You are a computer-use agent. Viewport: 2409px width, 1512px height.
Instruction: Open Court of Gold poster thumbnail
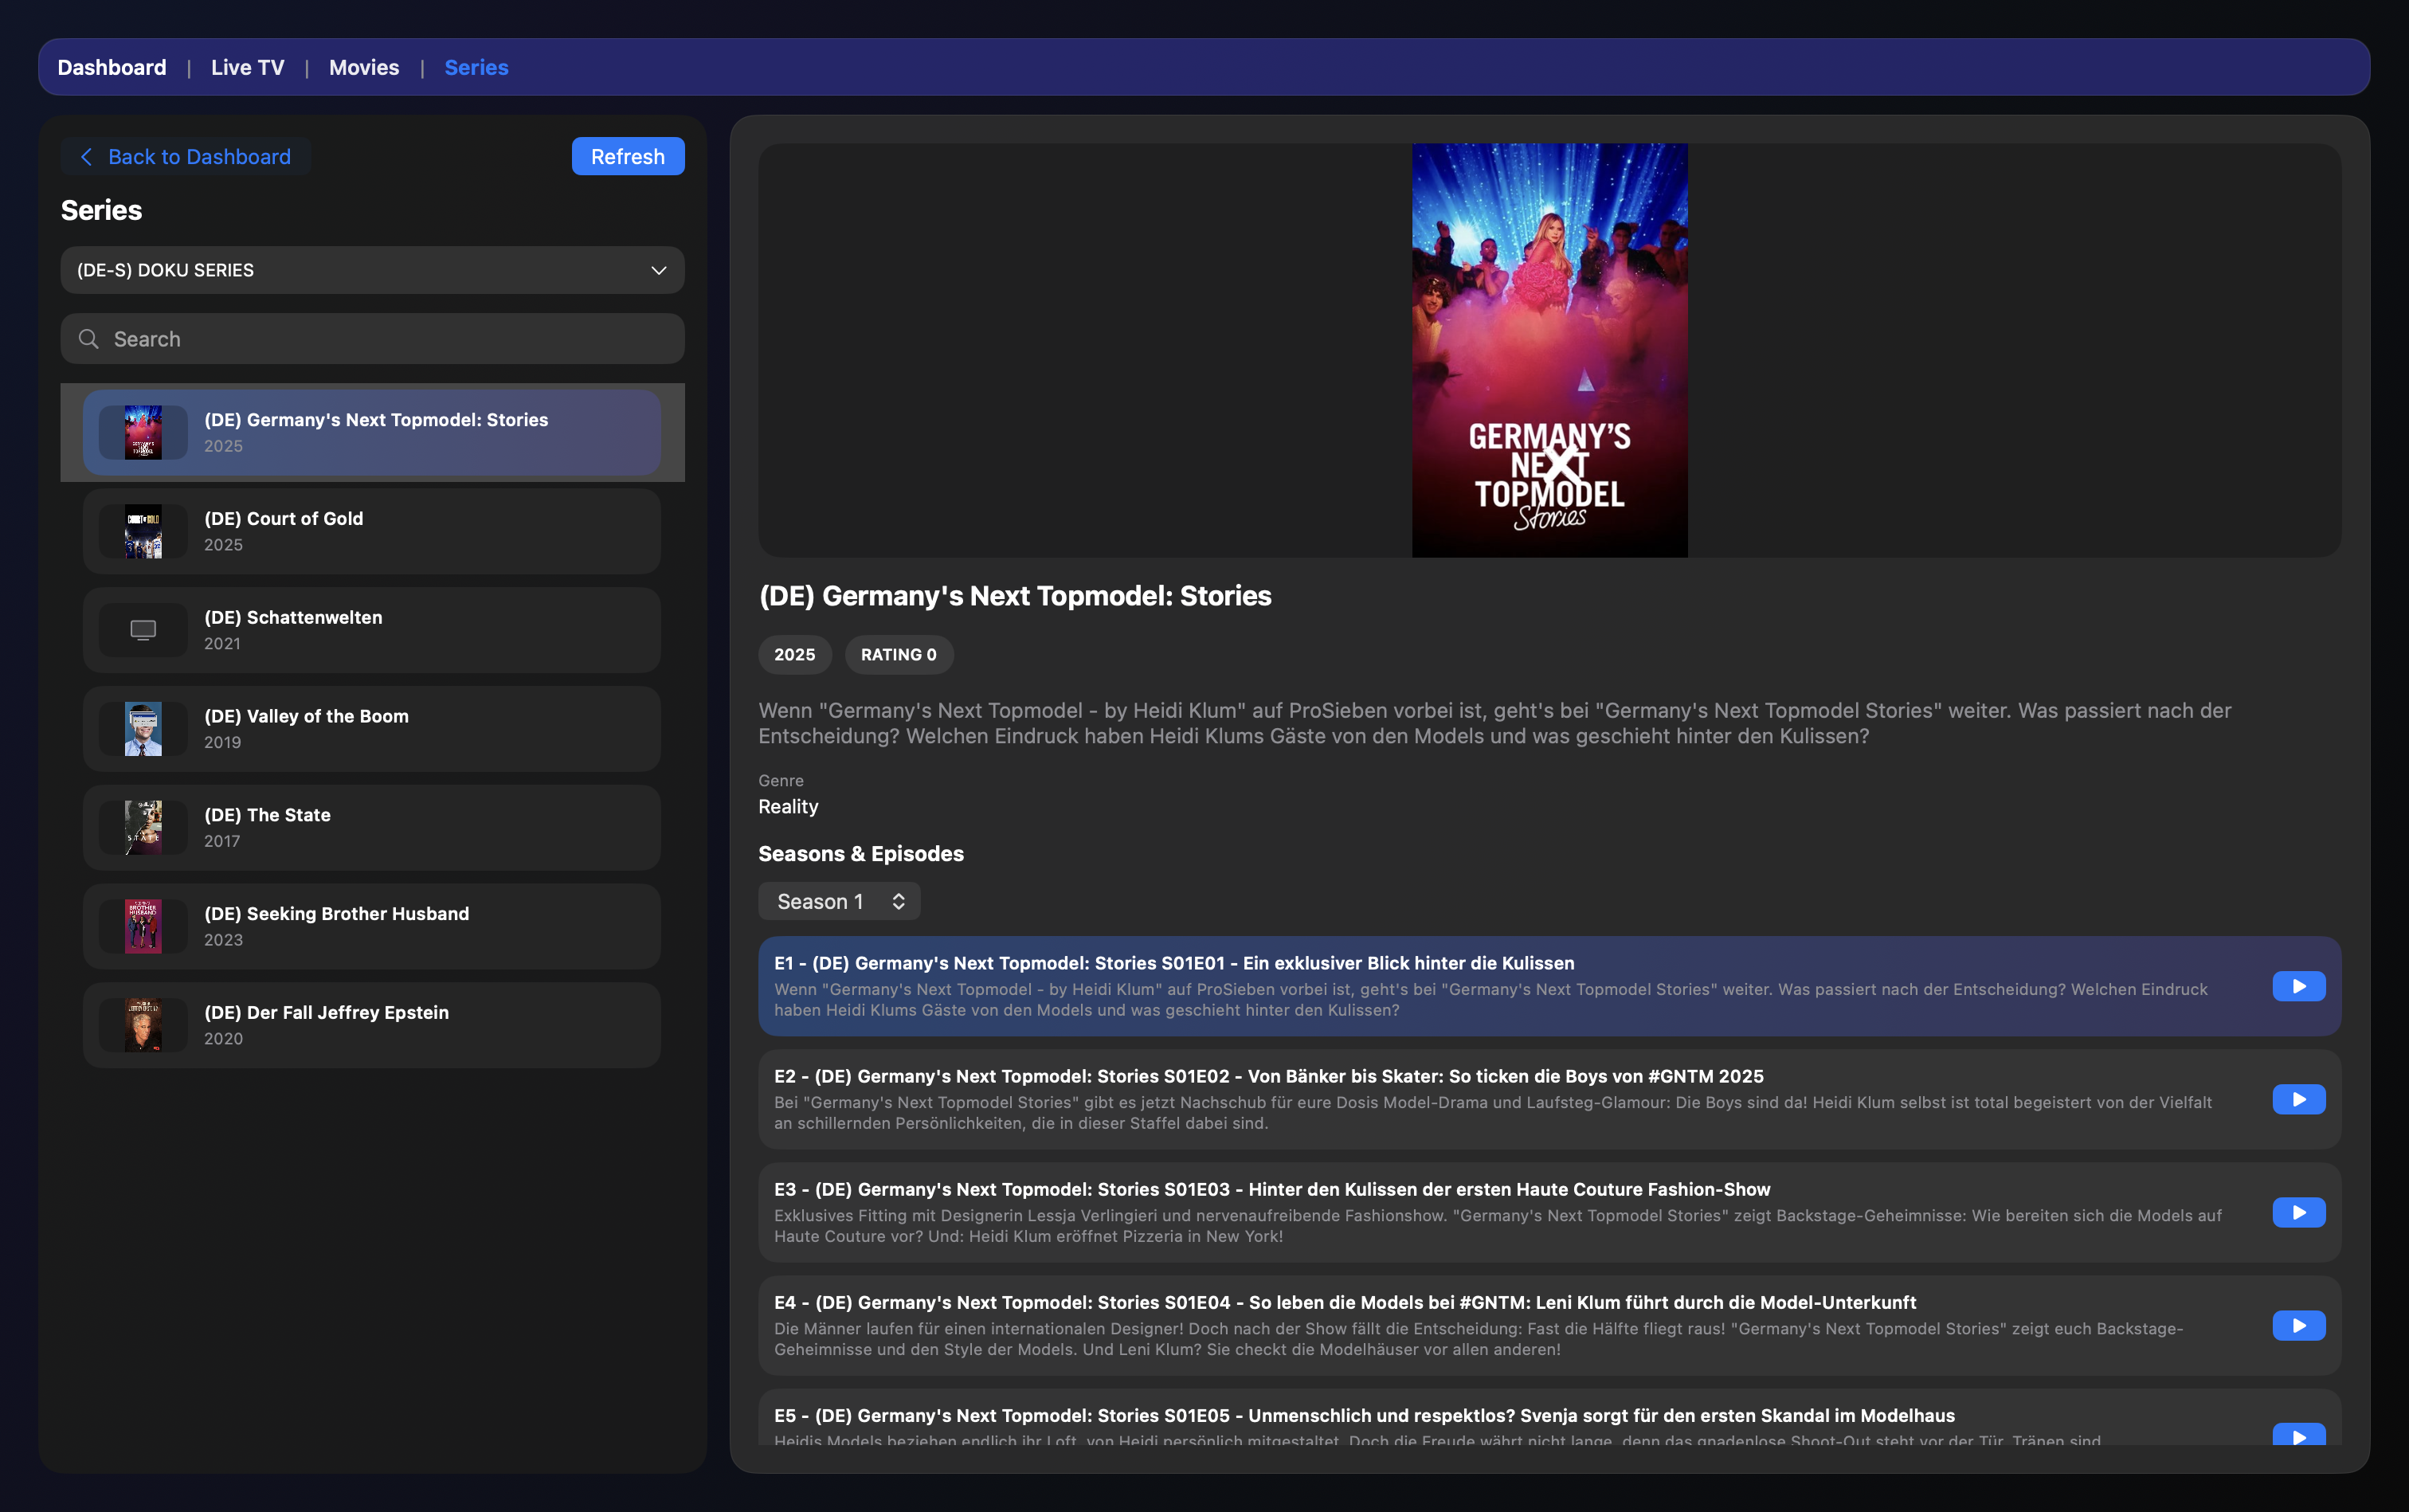click(x=143, y=531)
